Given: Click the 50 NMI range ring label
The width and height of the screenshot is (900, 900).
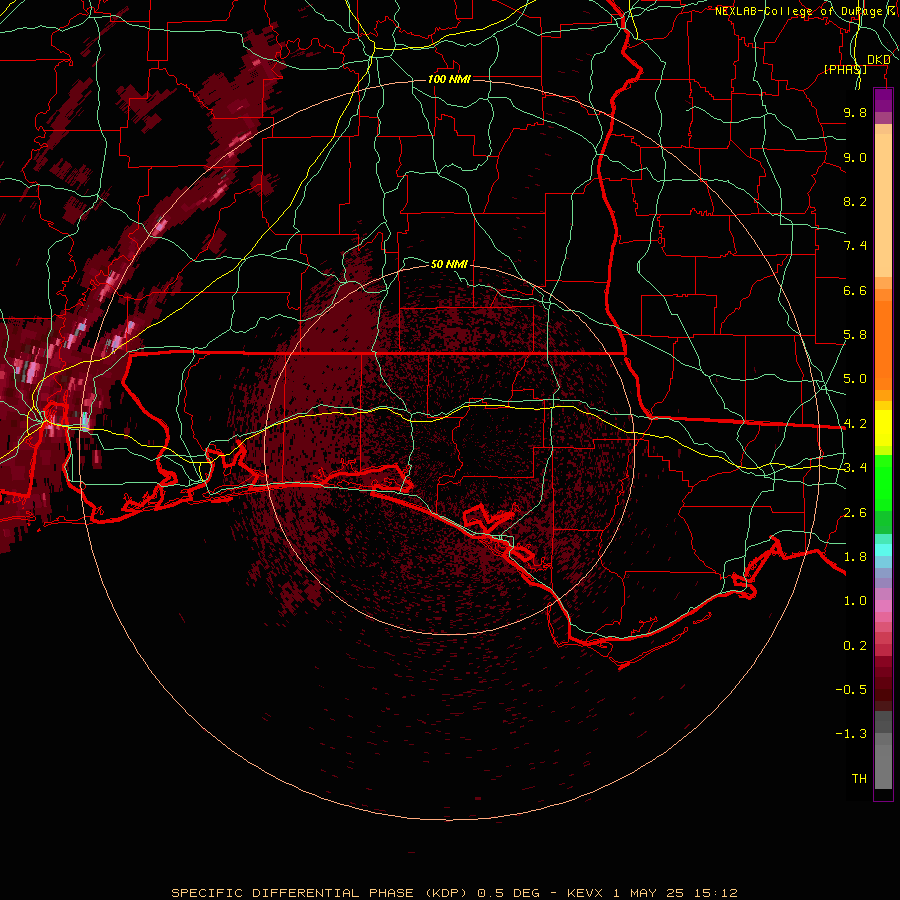Looking at the screenshot, I should coord(449,264).
